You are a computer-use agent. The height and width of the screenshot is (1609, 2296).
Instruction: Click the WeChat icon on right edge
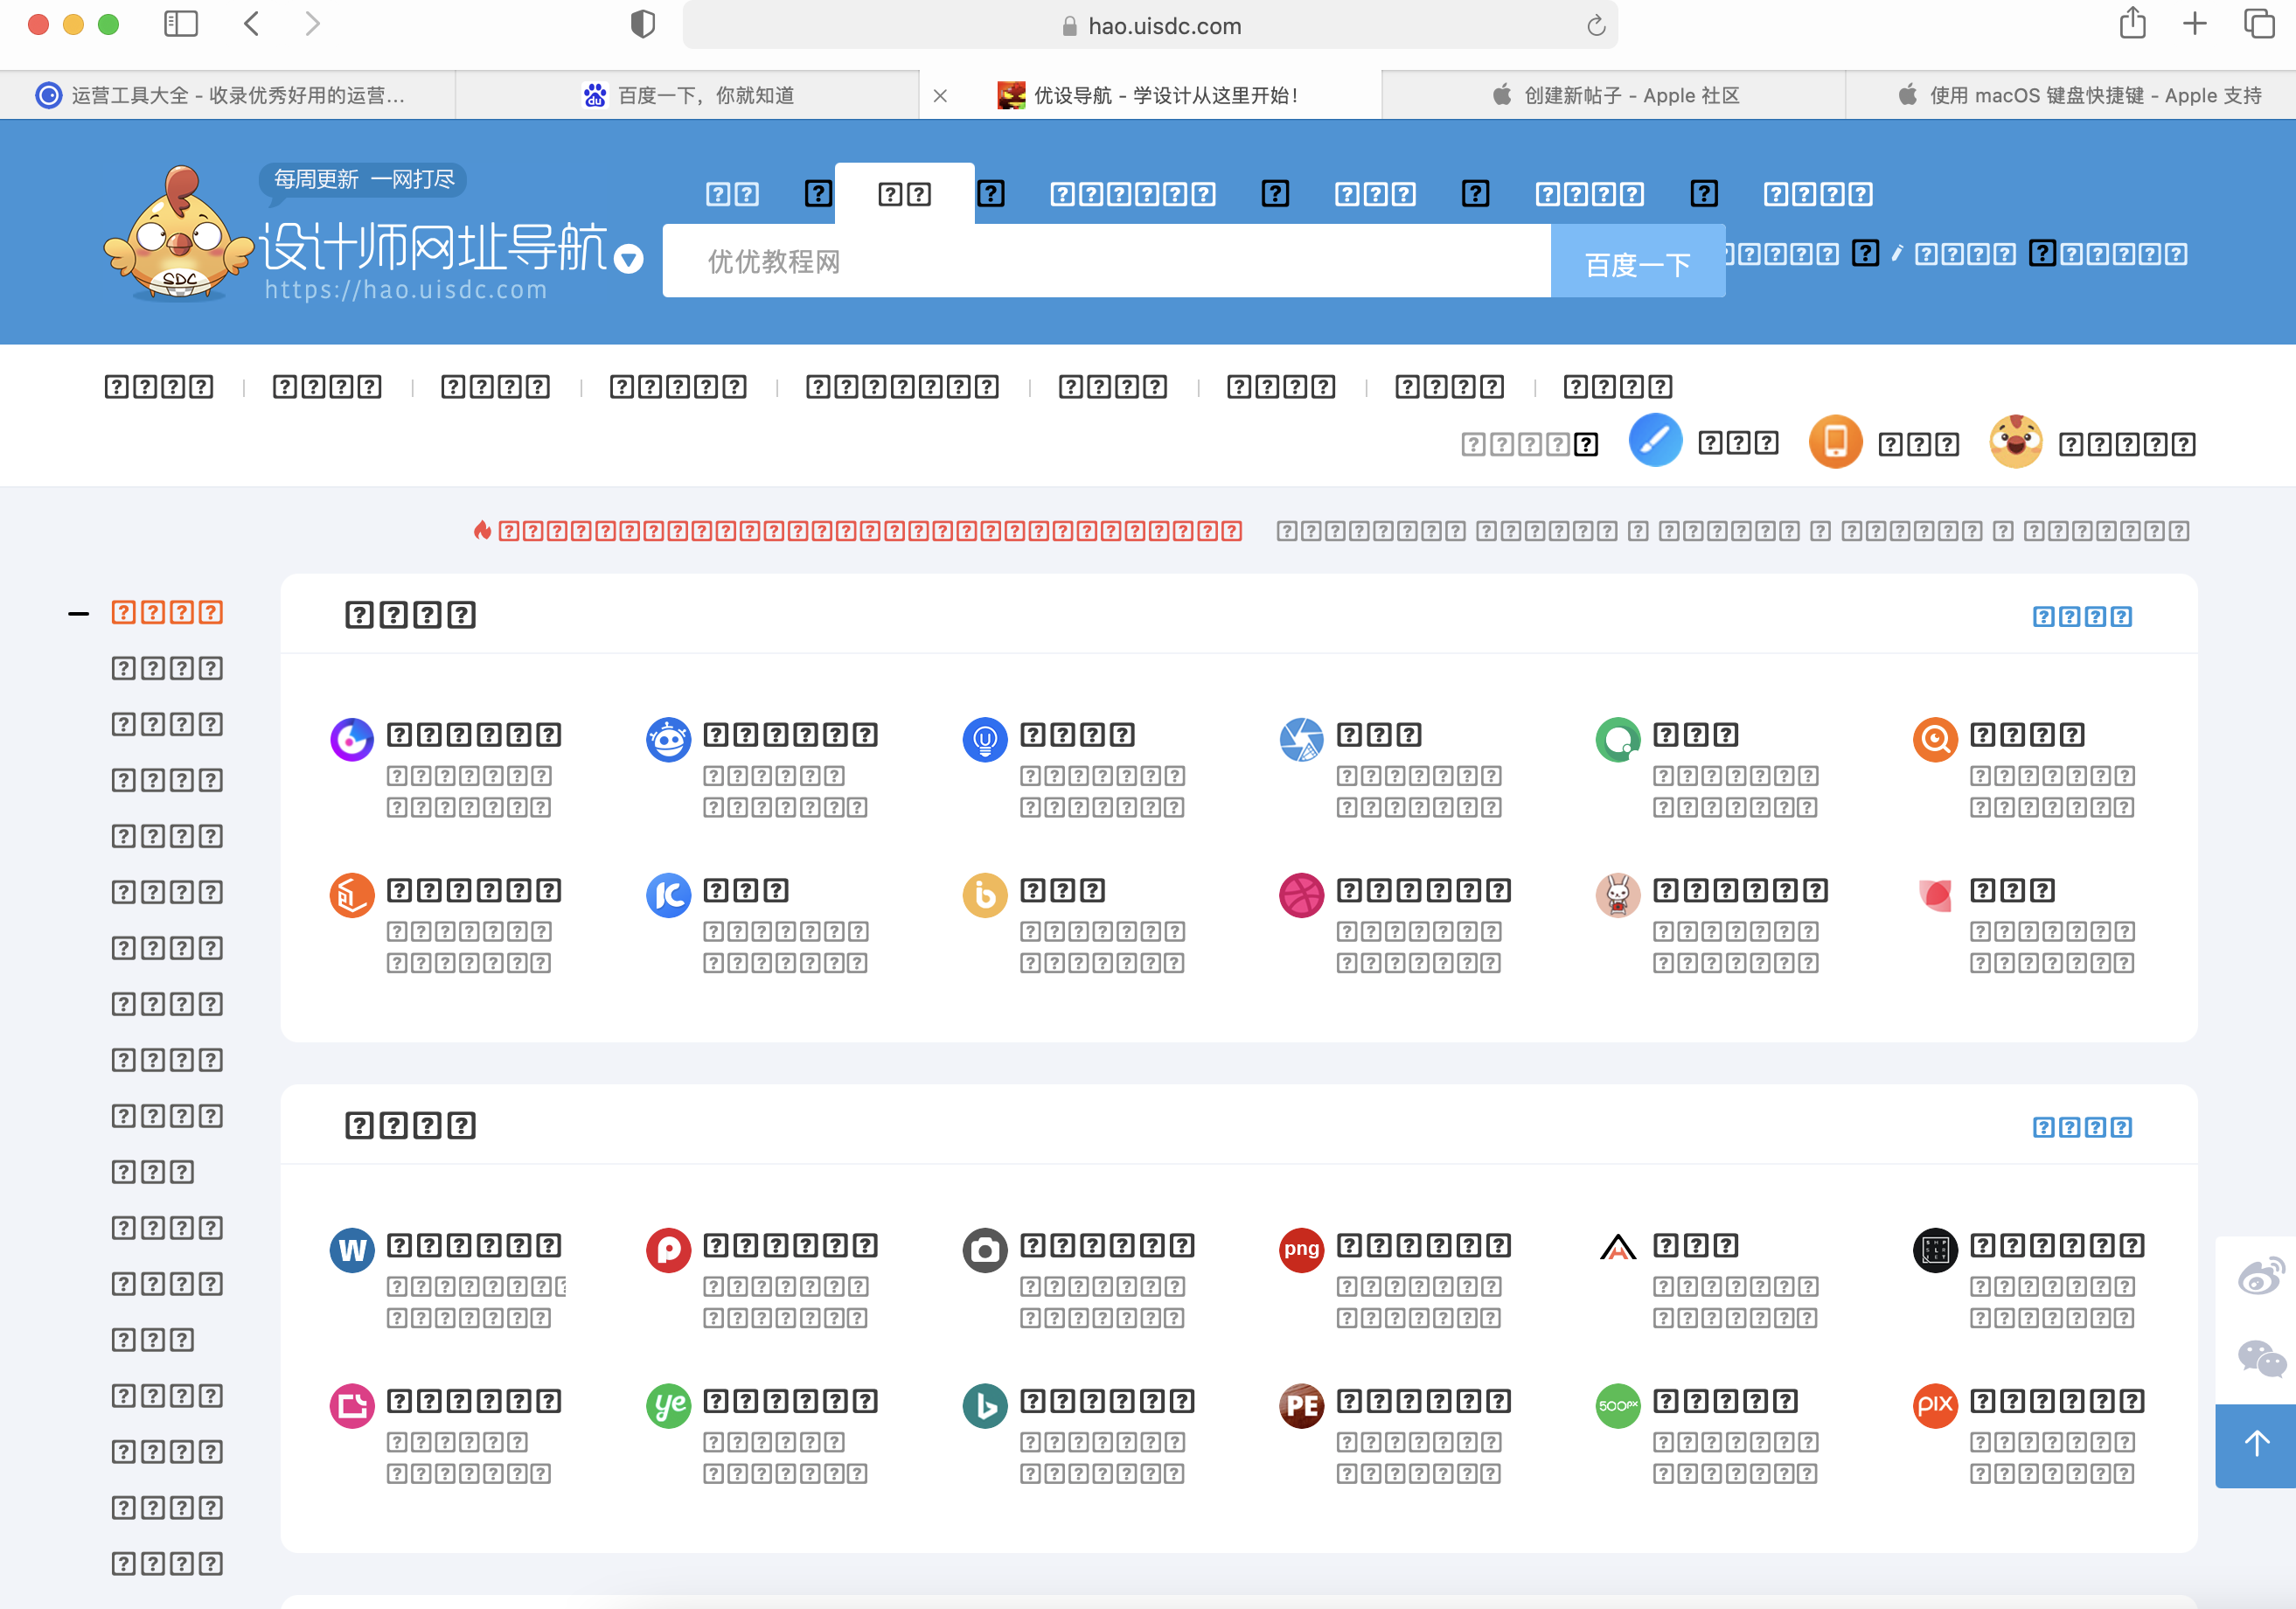[x=2260, y=1358]
